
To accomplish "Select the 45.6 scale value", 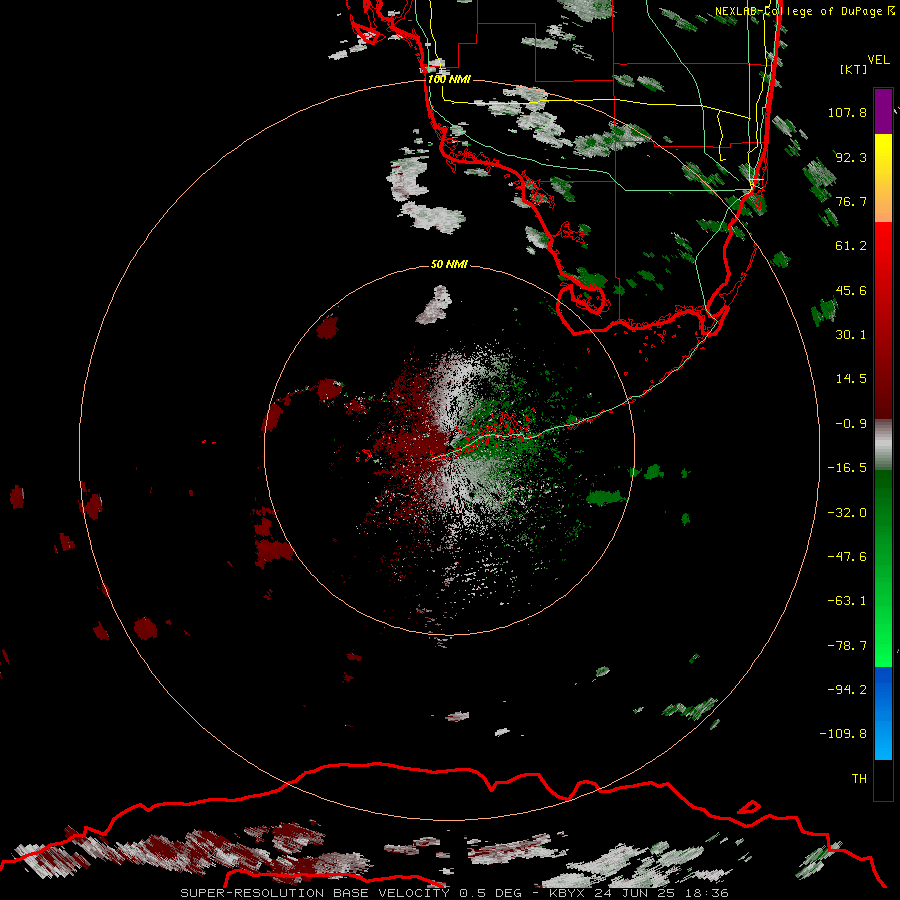I will 851,290.
